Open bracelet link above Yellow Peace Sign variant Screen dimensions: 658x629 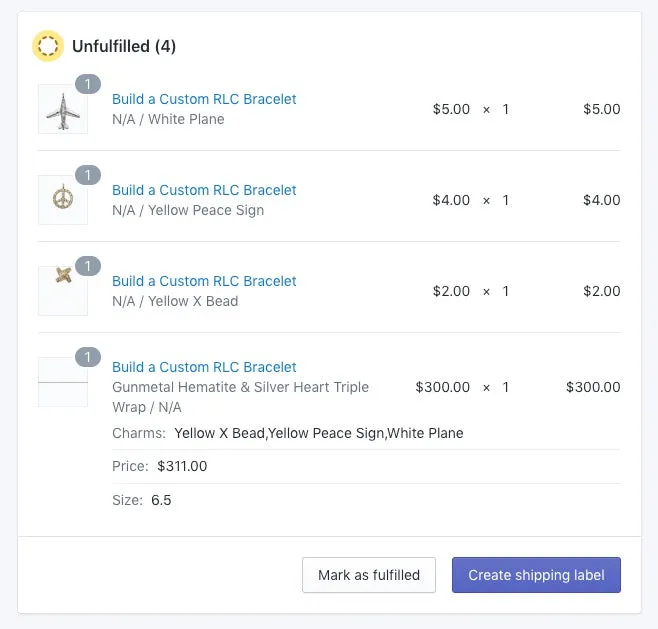pyautogui.click(x=204, y=190)
